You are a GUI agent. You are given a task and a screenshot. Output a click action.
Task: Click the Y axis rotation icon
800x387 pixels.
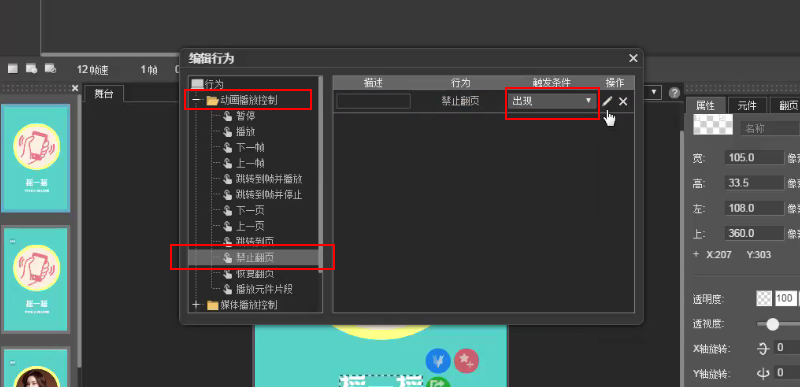pyautogui.click(x=763, y=373)
